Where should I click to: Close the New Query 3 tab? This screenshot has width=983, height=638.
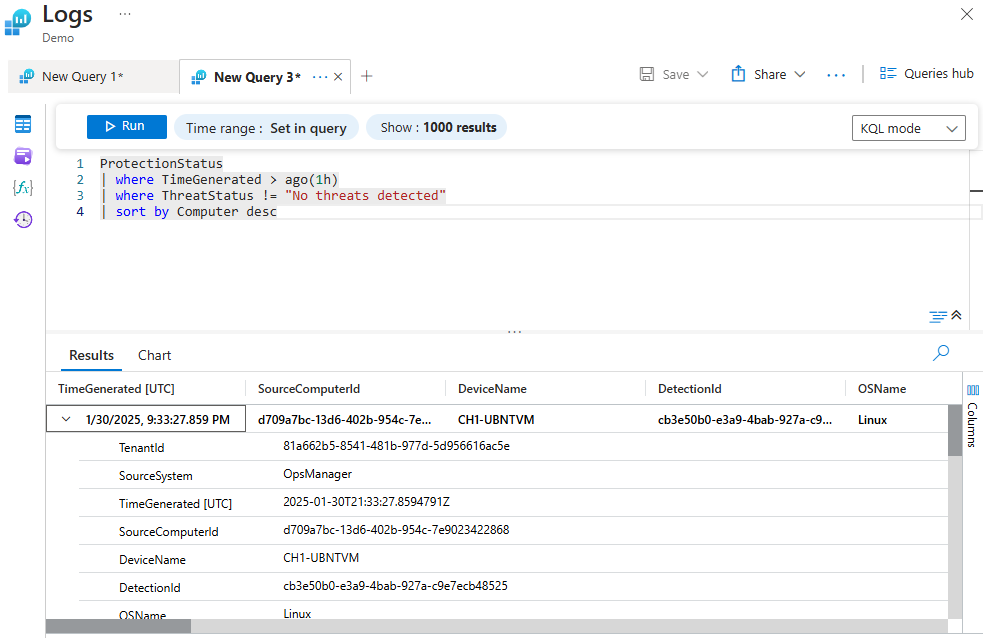[x=338, y=76]
